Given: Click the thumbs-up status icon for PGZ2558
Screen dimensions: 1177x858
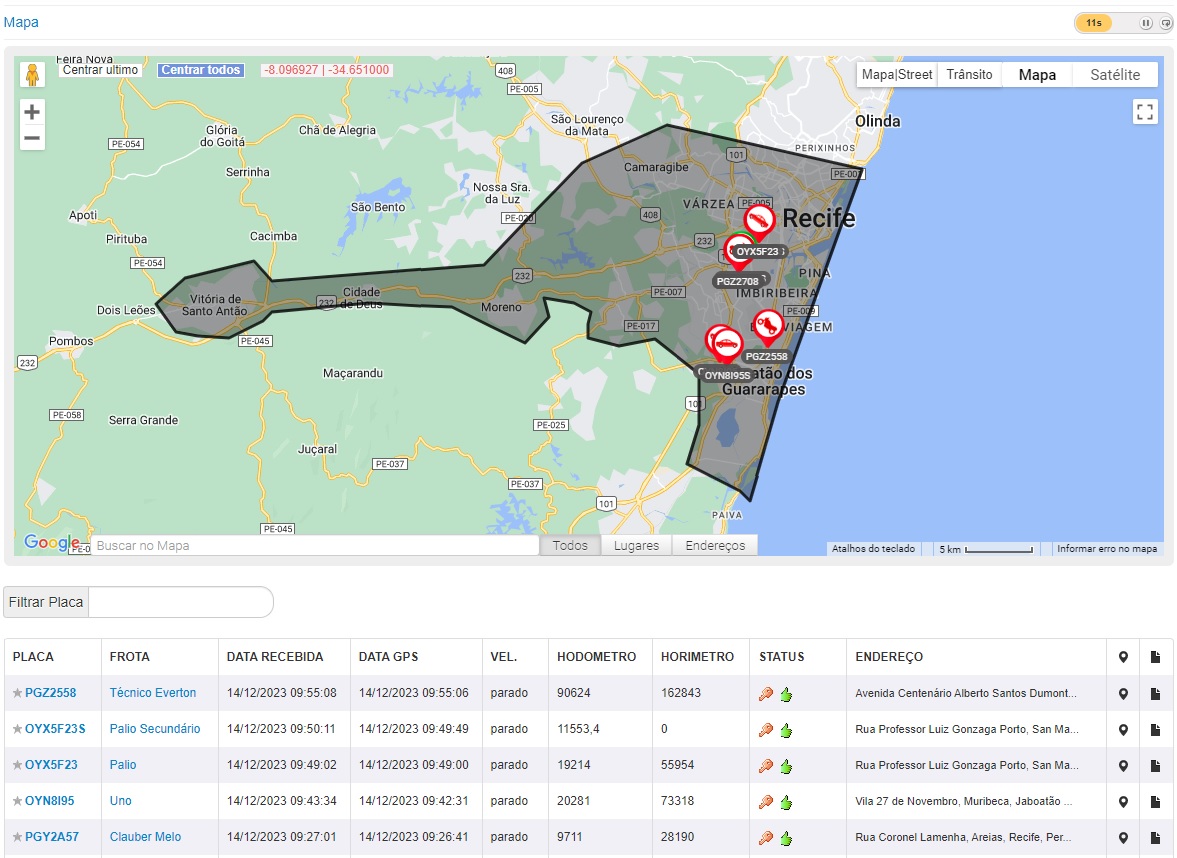Looking at the screenshot, I should [786, 694].
